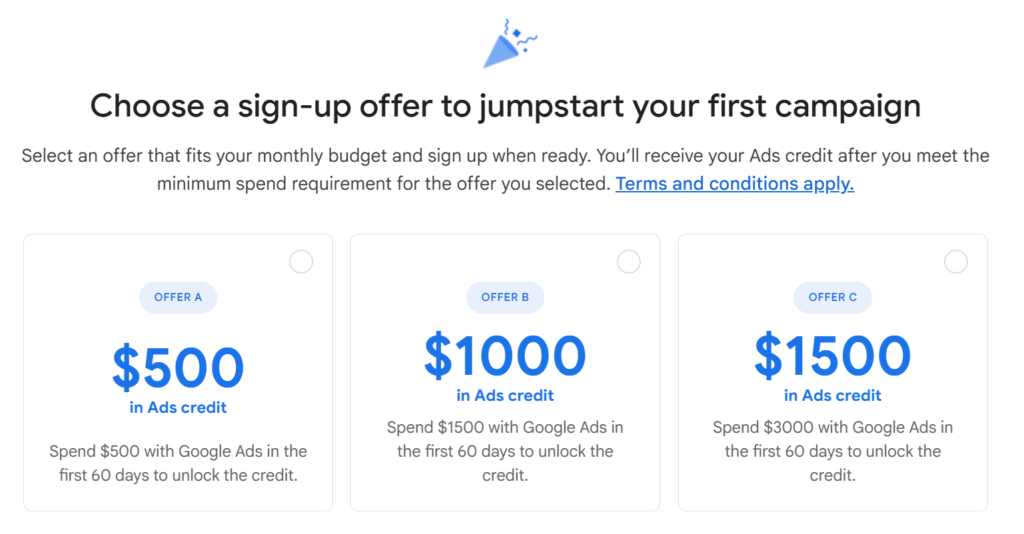This screenshot has width=1024, height=534.
Task: Click the "Select an offer that fits" paragraph
Action: click(x=505, y=156)
